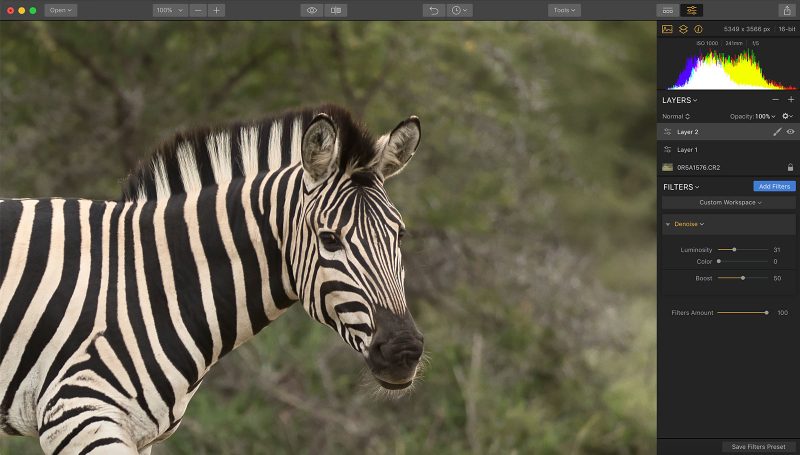Toggle the quick preview eye icon

pos(312,10)
